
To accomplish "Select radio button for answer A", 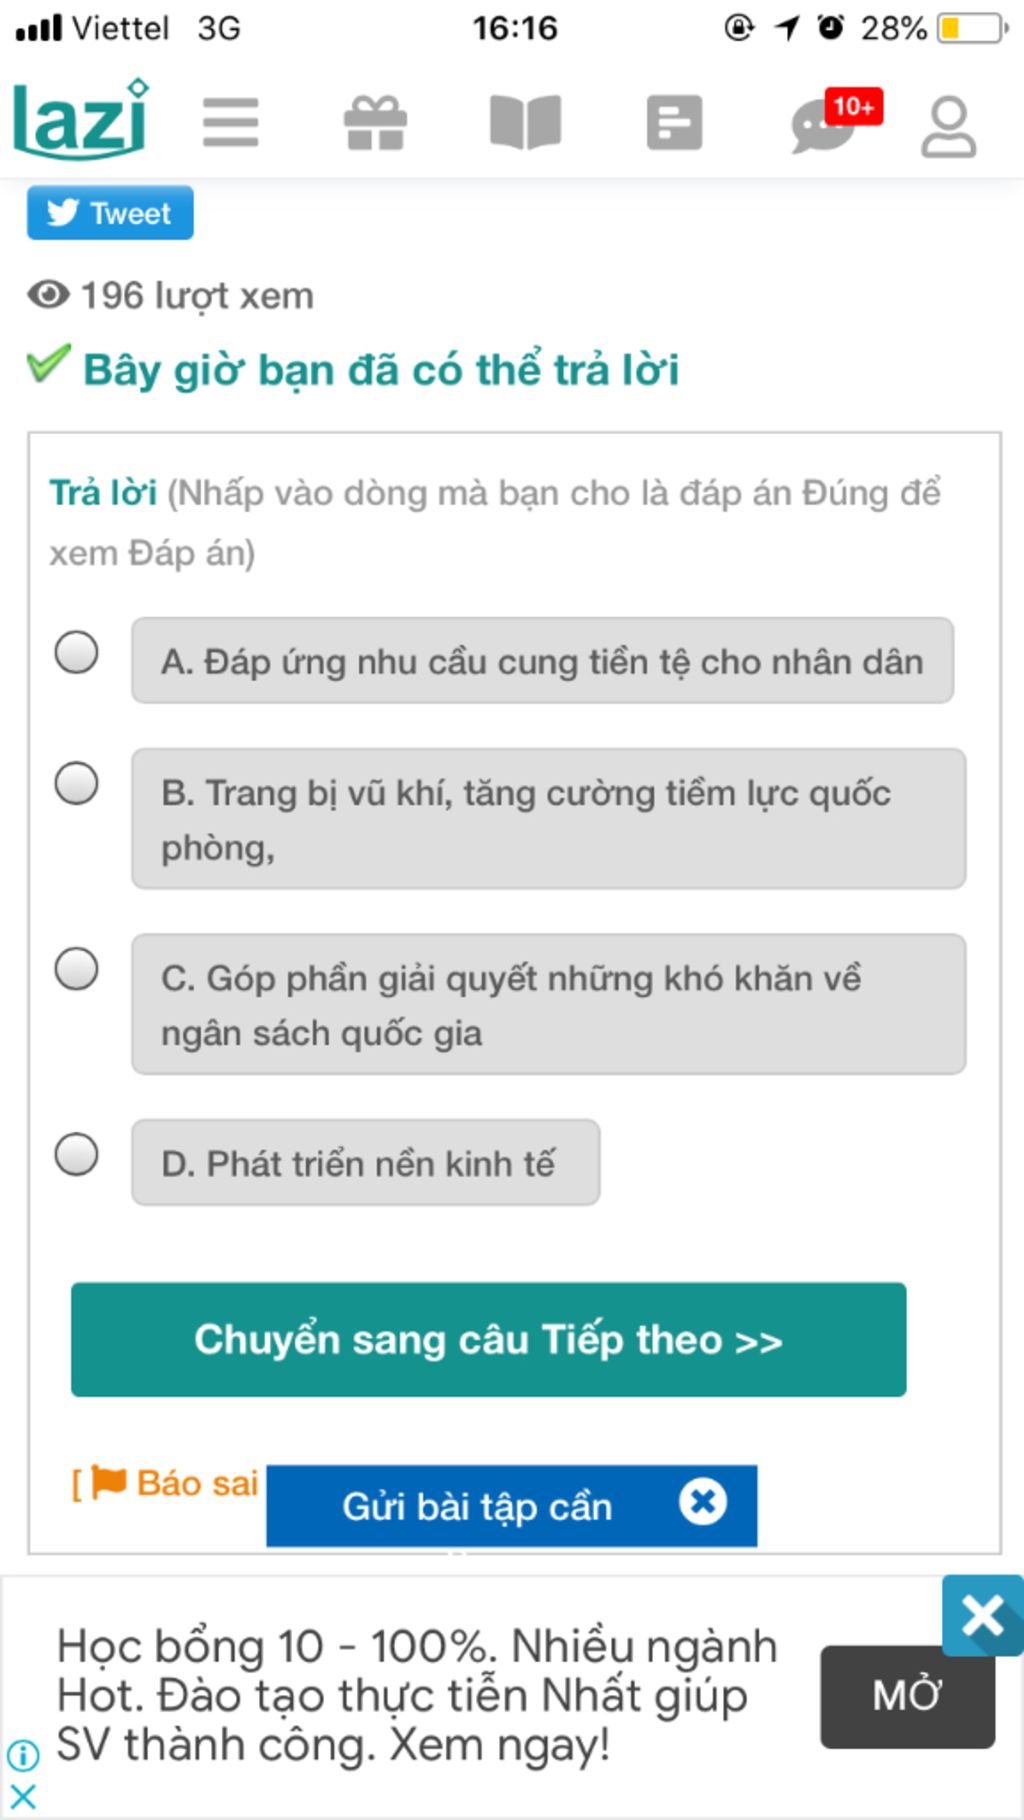I will 76,653.
